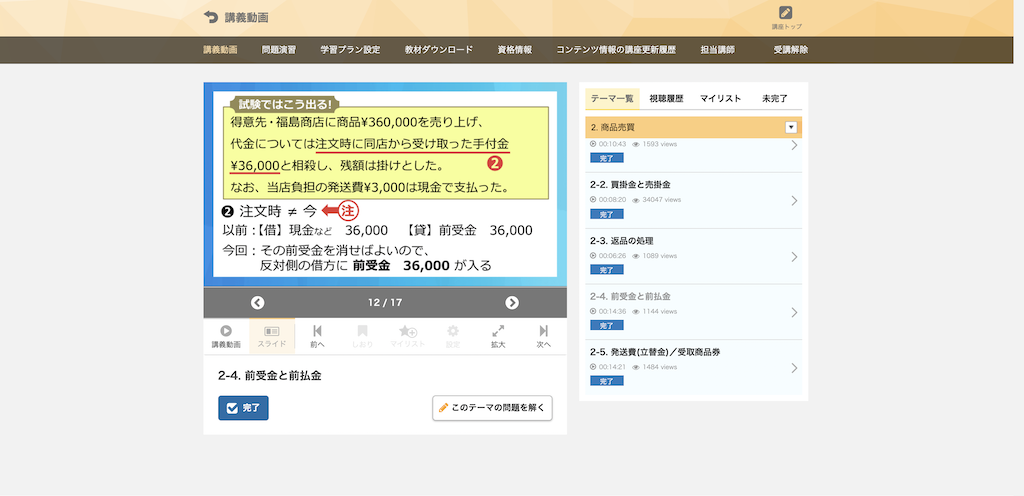Switch to 講義動画 video playback mode
This screenshot has height=496, width=1024.
[x=226, y=336]
